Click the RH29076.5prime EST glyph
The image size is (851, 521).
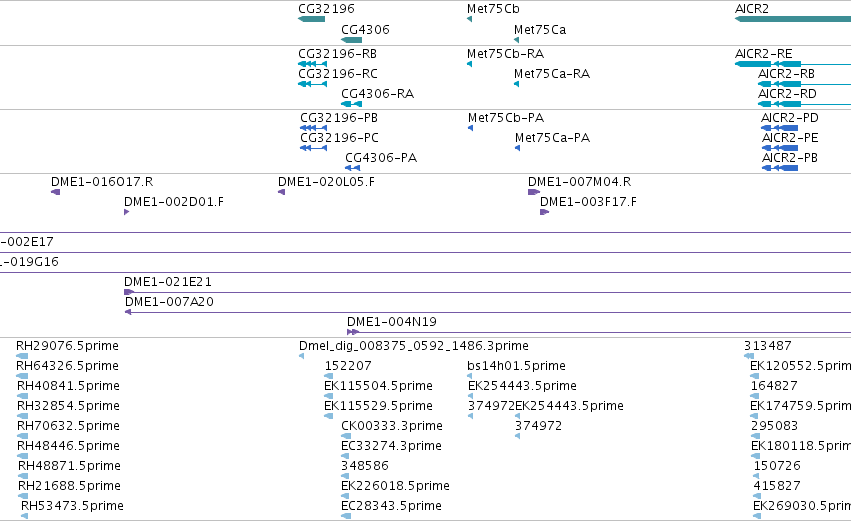(x=22, y=356)
